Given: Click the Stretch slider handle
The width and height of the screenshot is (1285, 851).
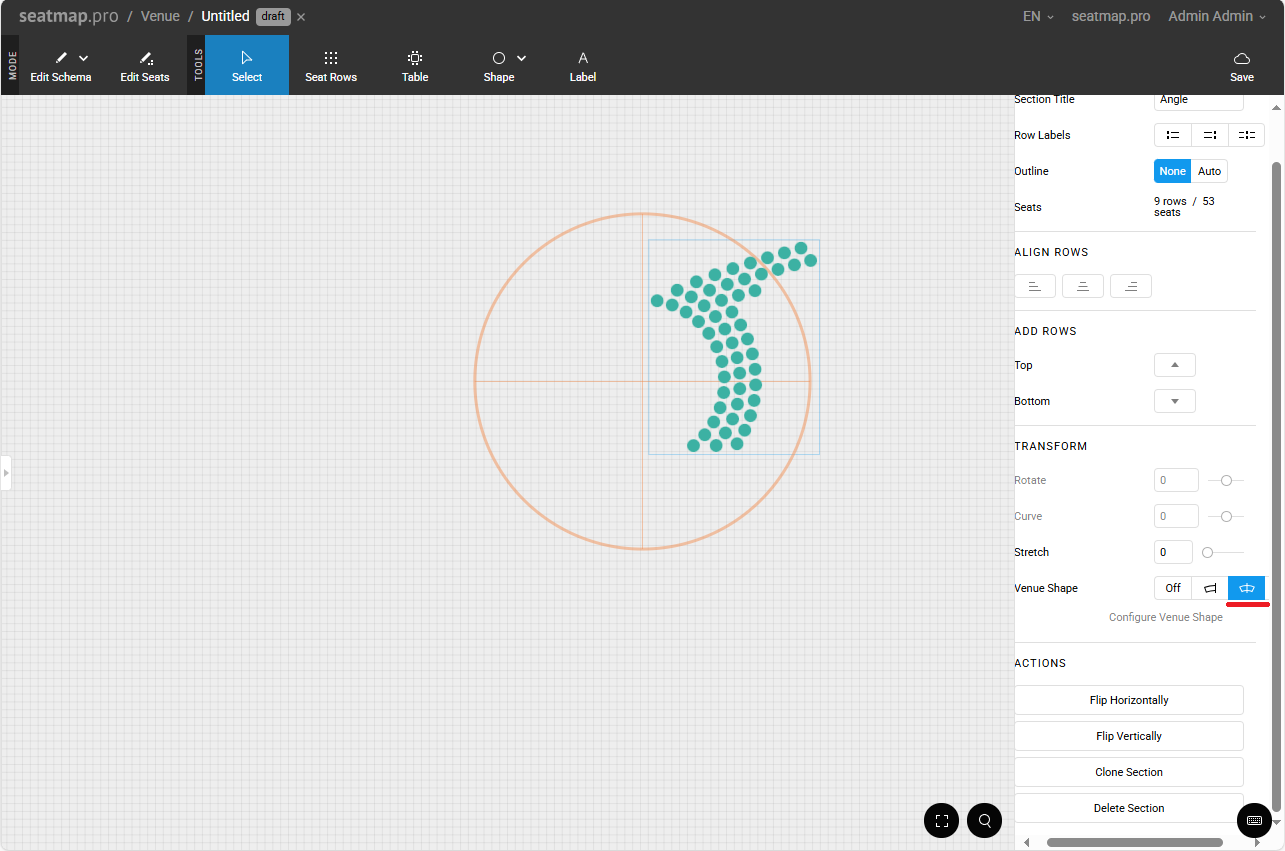Looking at the screenshot, I should pyautogui.click(x=1207, y=552).
